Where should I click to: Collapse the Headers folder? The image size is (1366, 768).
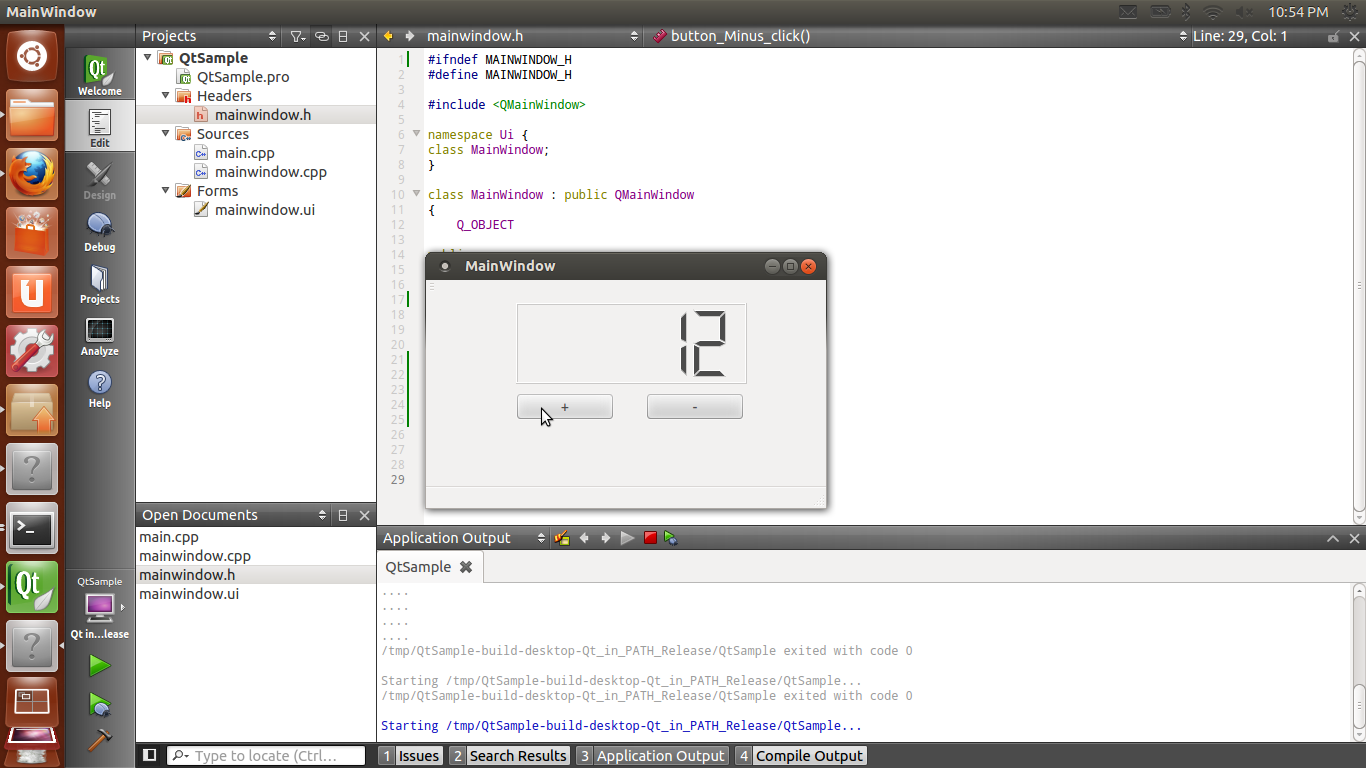click(166, 96)
